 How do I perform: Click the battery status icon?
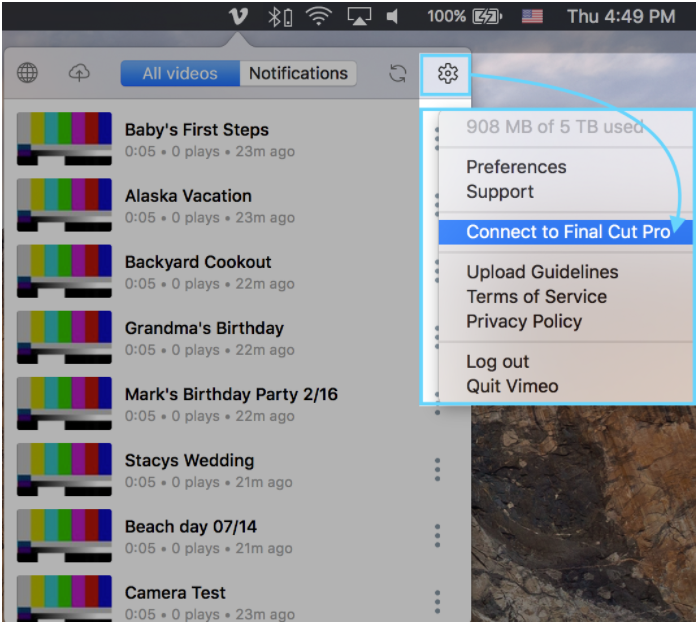click(x=487, y=17)
